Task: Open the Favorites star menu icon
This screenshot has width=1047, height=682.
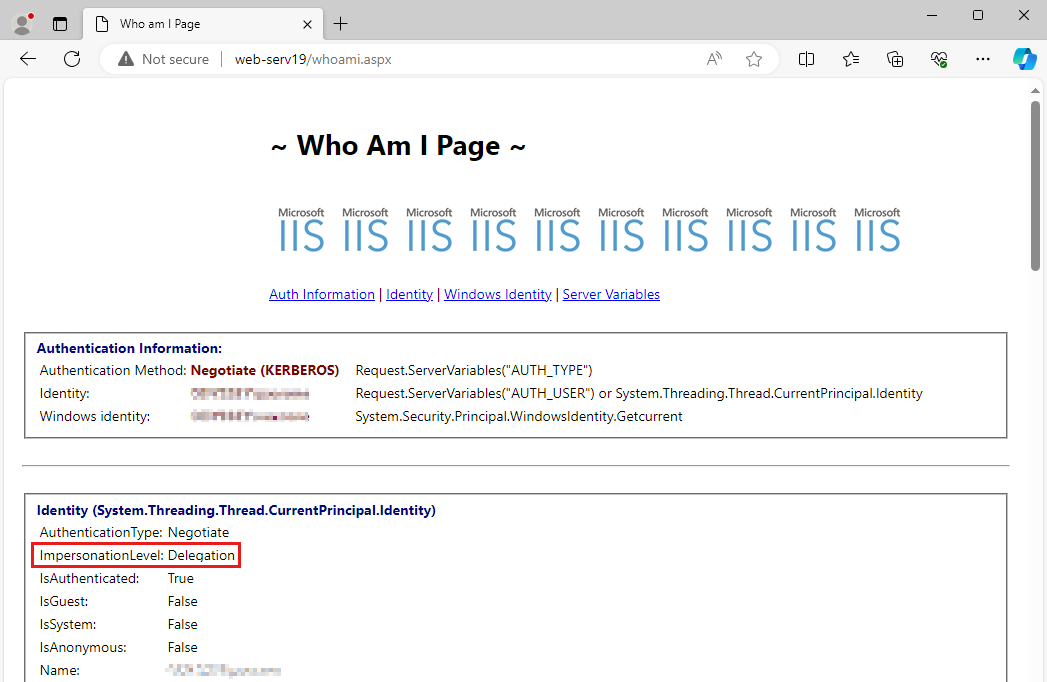Action: coord(850,59)
